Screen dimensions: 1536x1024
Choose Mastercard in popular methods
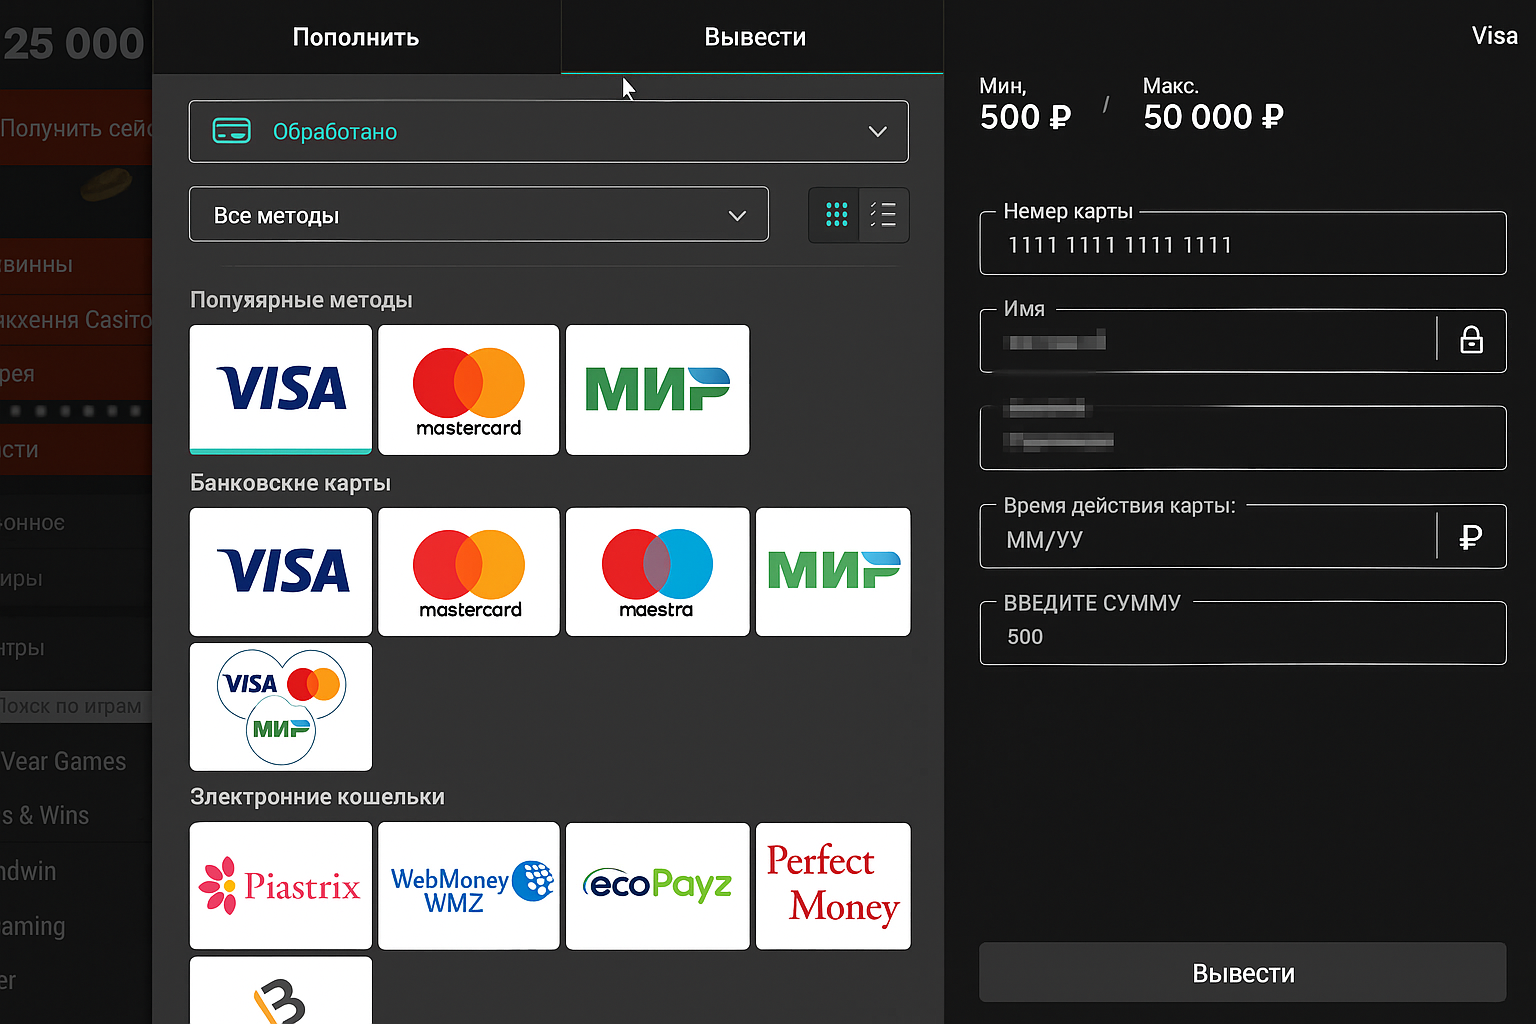(x=468, y=389)
